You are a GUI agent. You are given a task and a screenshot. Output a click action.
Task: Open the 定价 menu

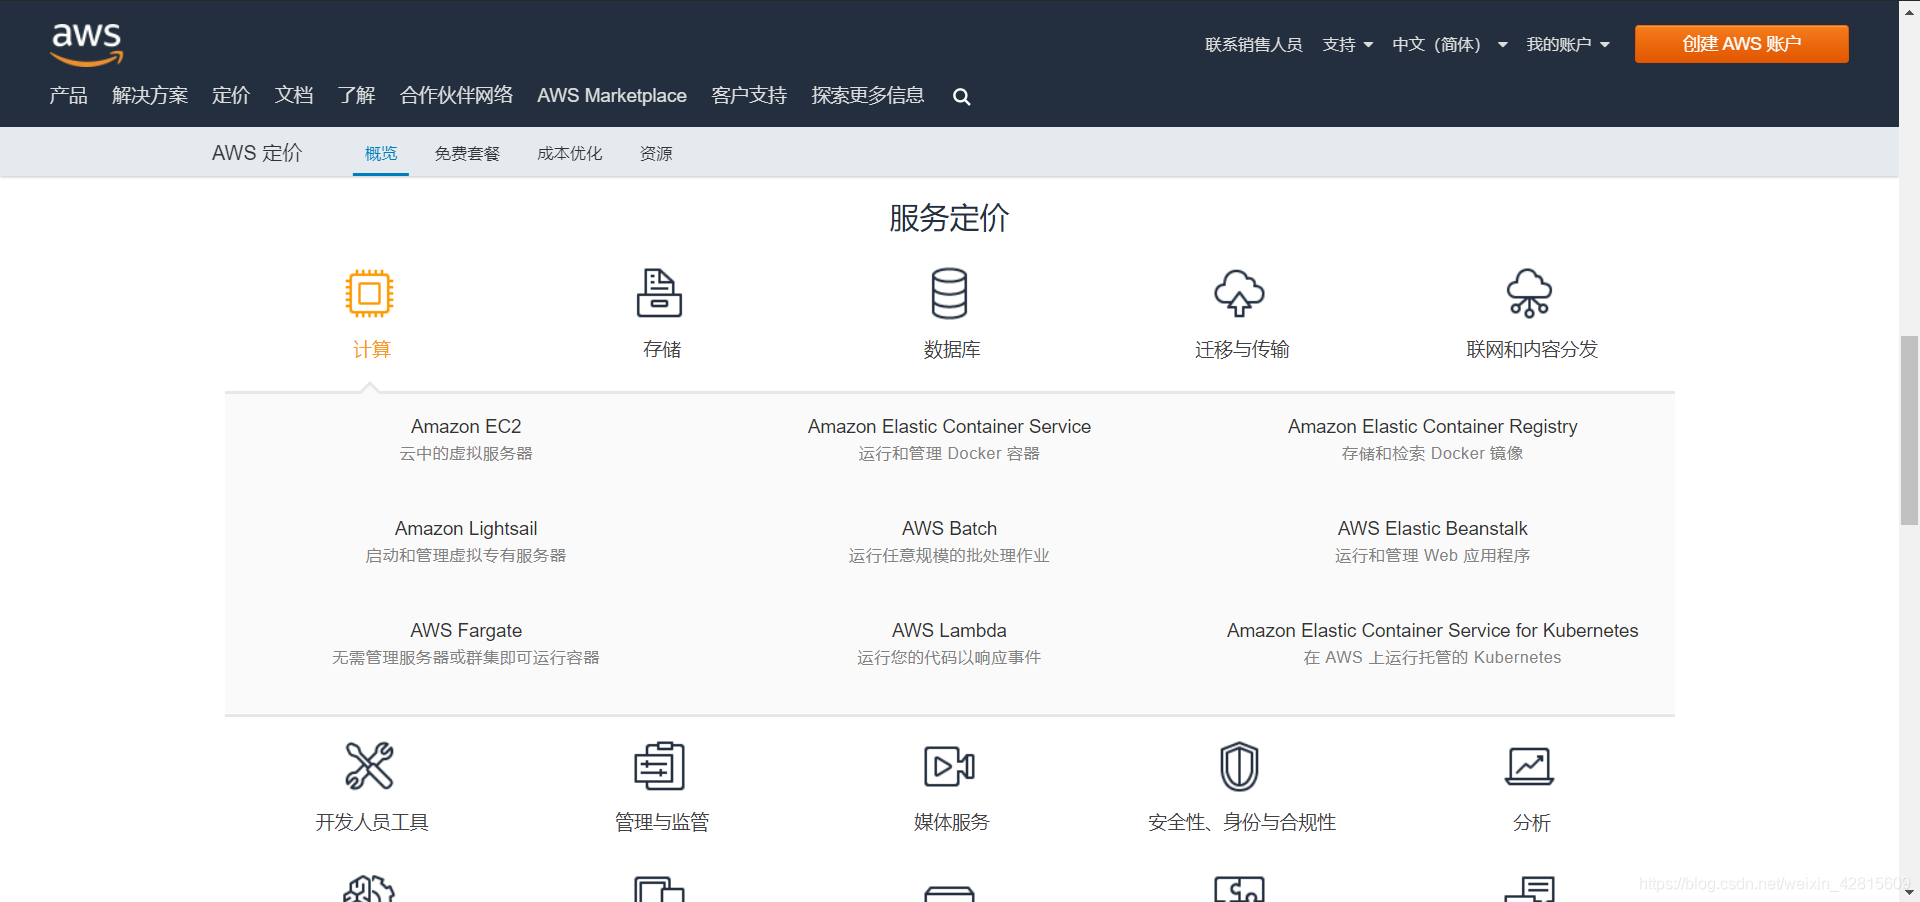tap(231, 95)
